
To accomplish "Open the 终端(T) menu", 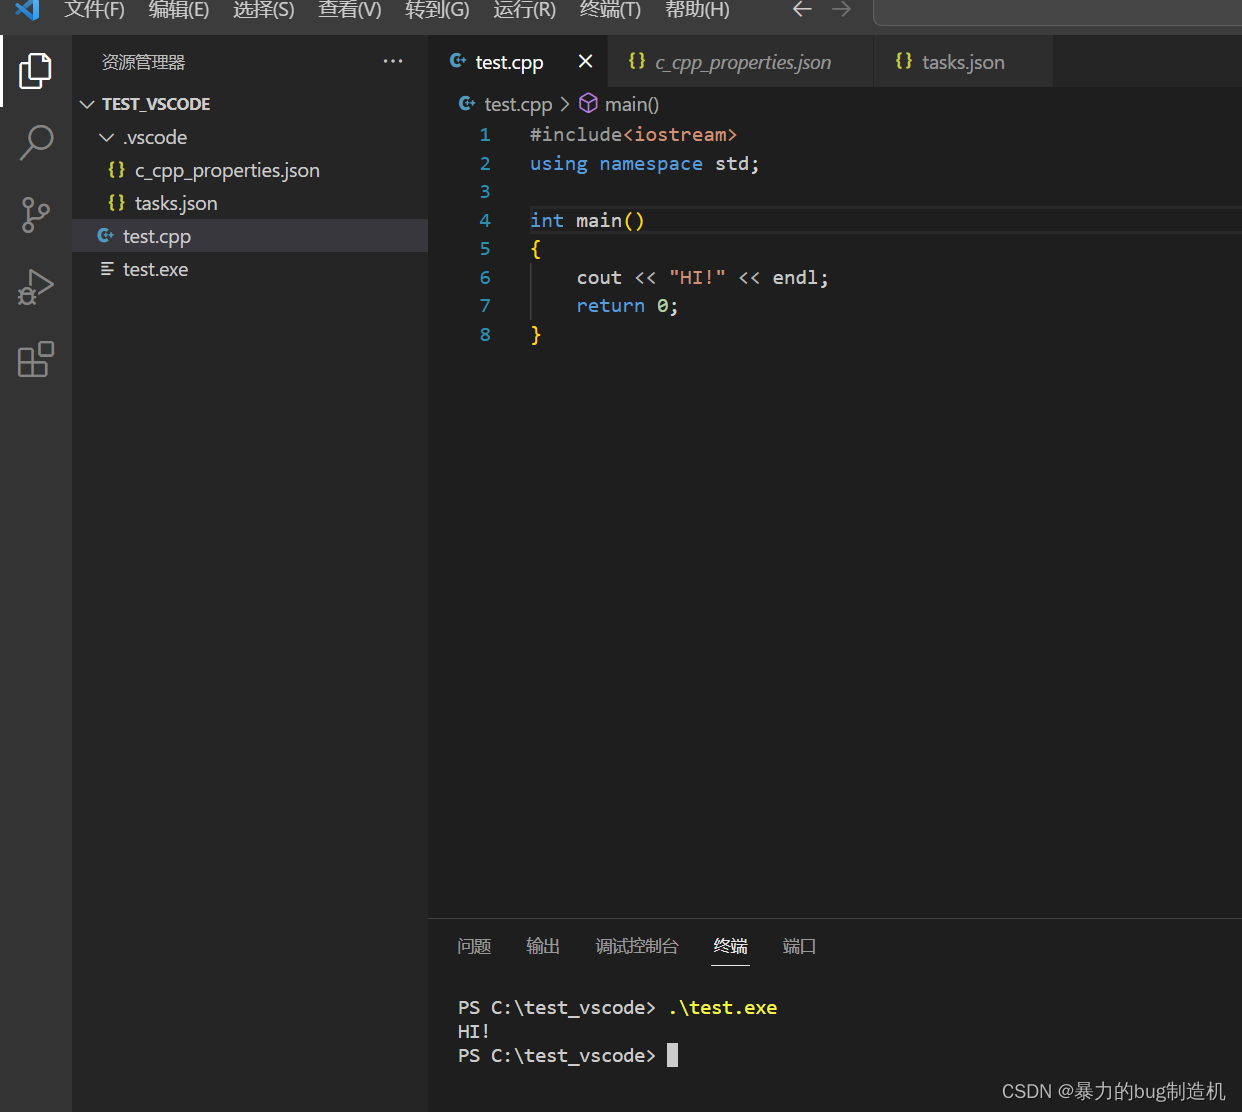I will pos(610,10).
